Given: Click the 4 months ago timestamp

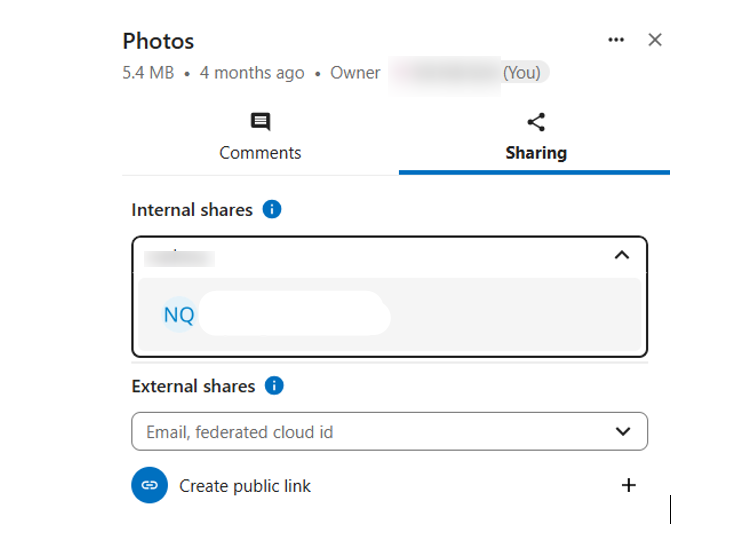Looking at the screenshot, I should (252, 73).
